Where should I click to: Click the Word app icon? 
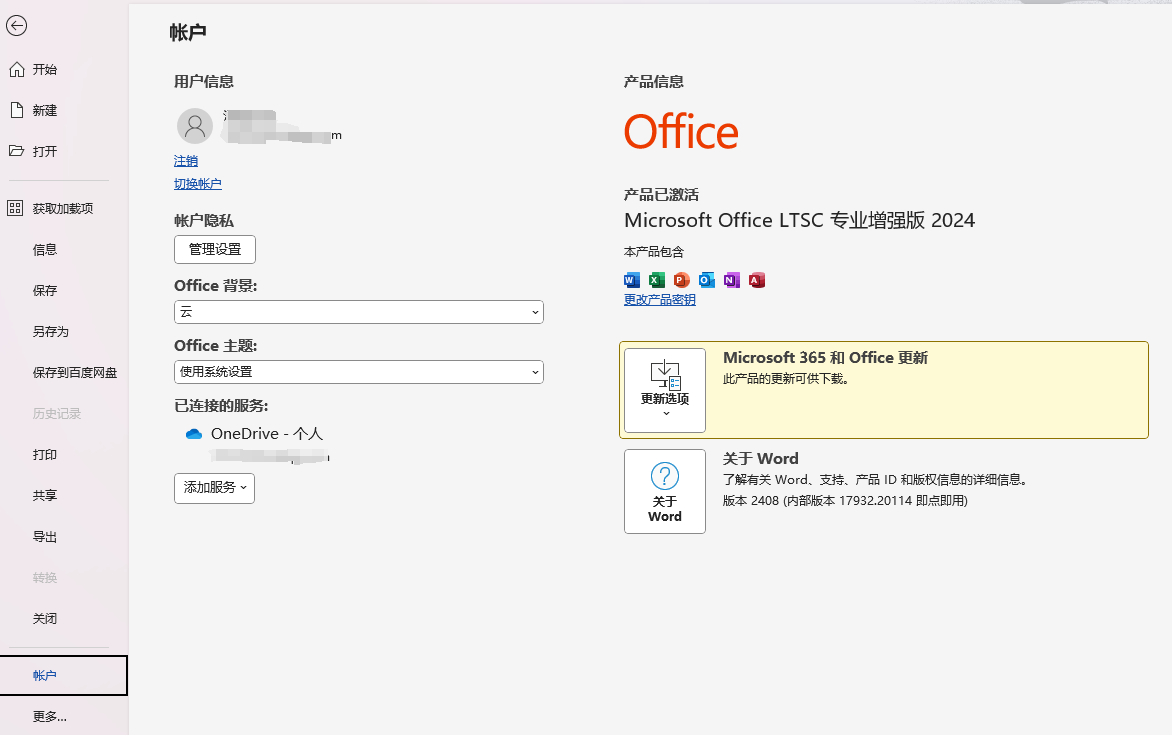[x=632, y=280]
